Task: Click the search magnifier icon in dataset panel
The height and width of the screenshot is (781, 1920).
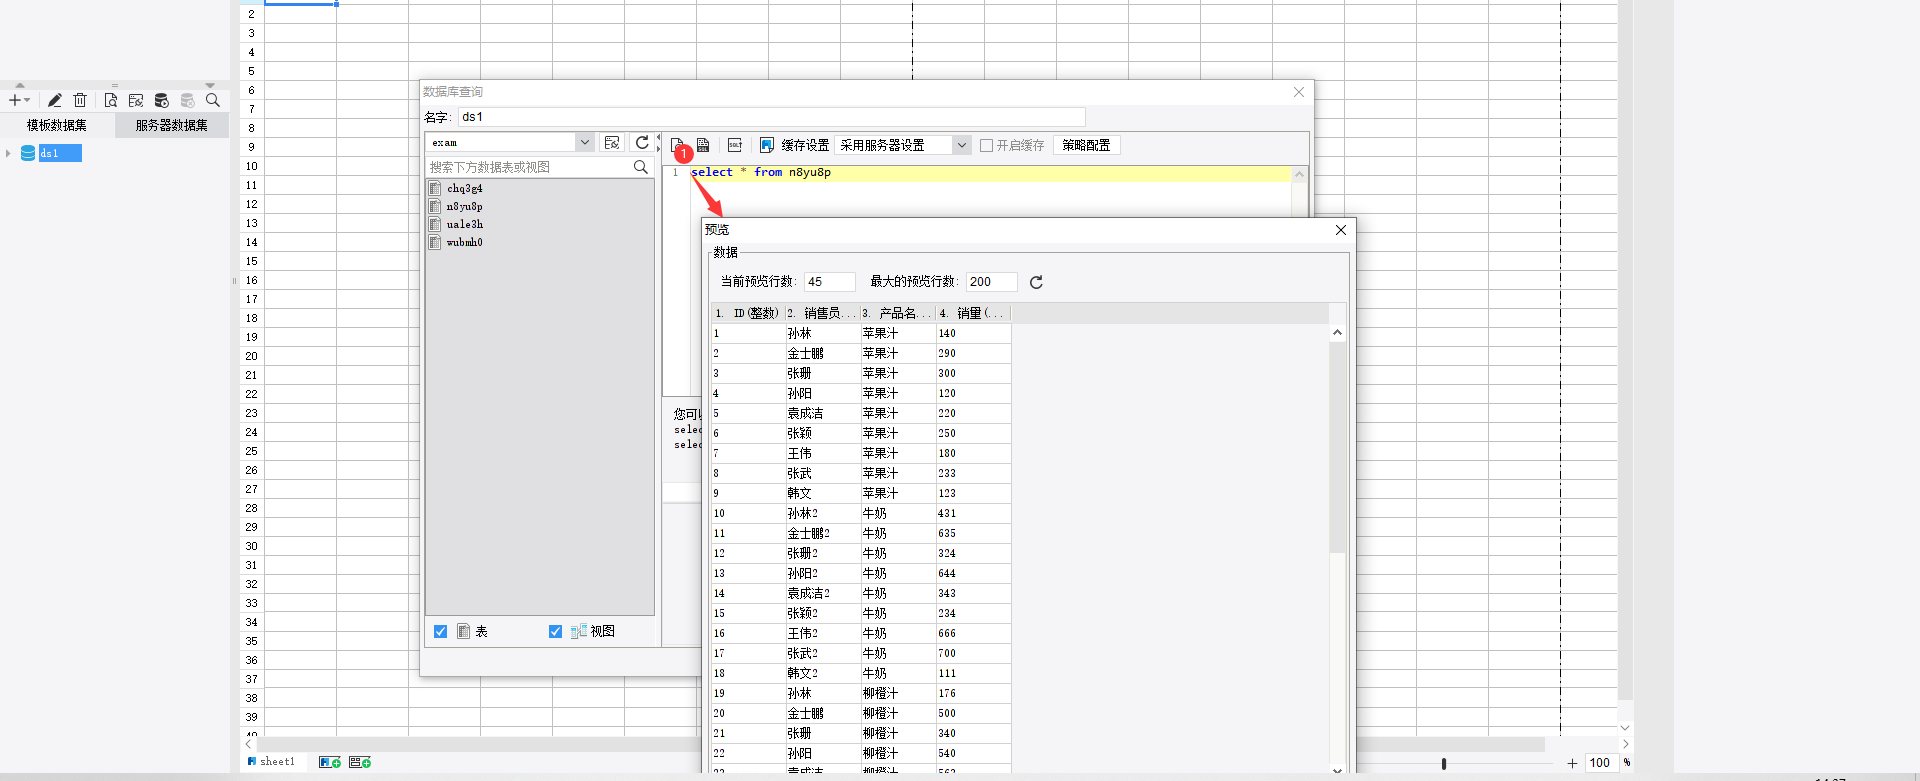Action: coord(213,100)
